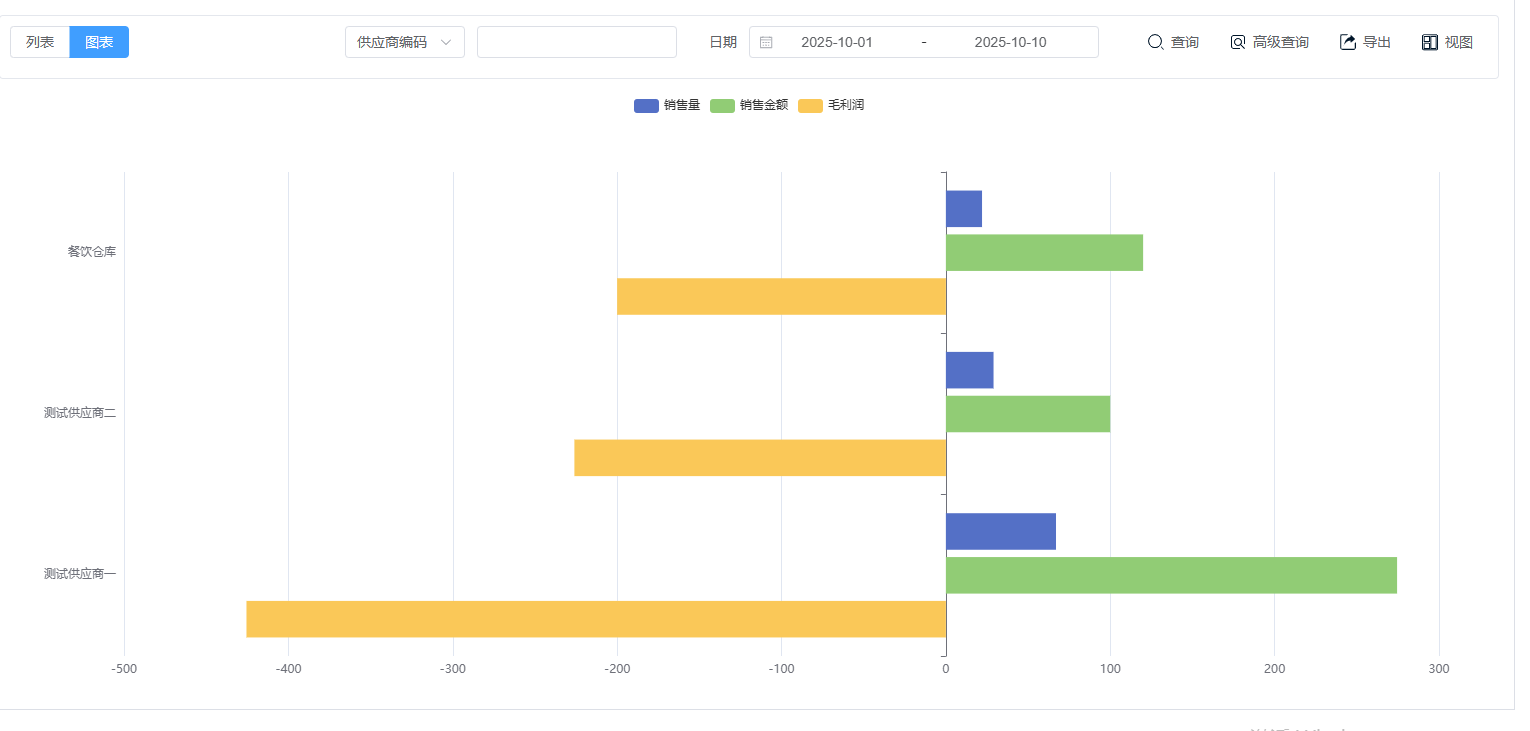The image size is (1530, 731).
Task: Click the magnifier icon beside 查询
Action: point(1155,42)
